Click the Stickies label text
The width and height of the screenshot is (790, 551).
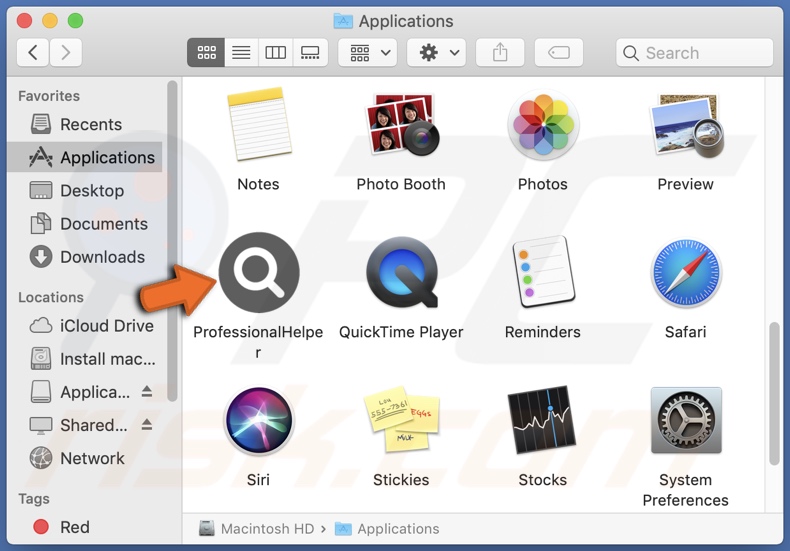pos(401,480)
